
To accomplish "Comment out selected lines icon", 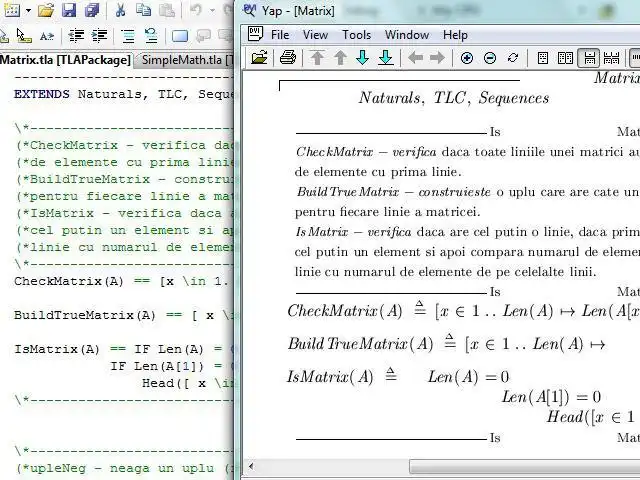I will click(128, 36).
